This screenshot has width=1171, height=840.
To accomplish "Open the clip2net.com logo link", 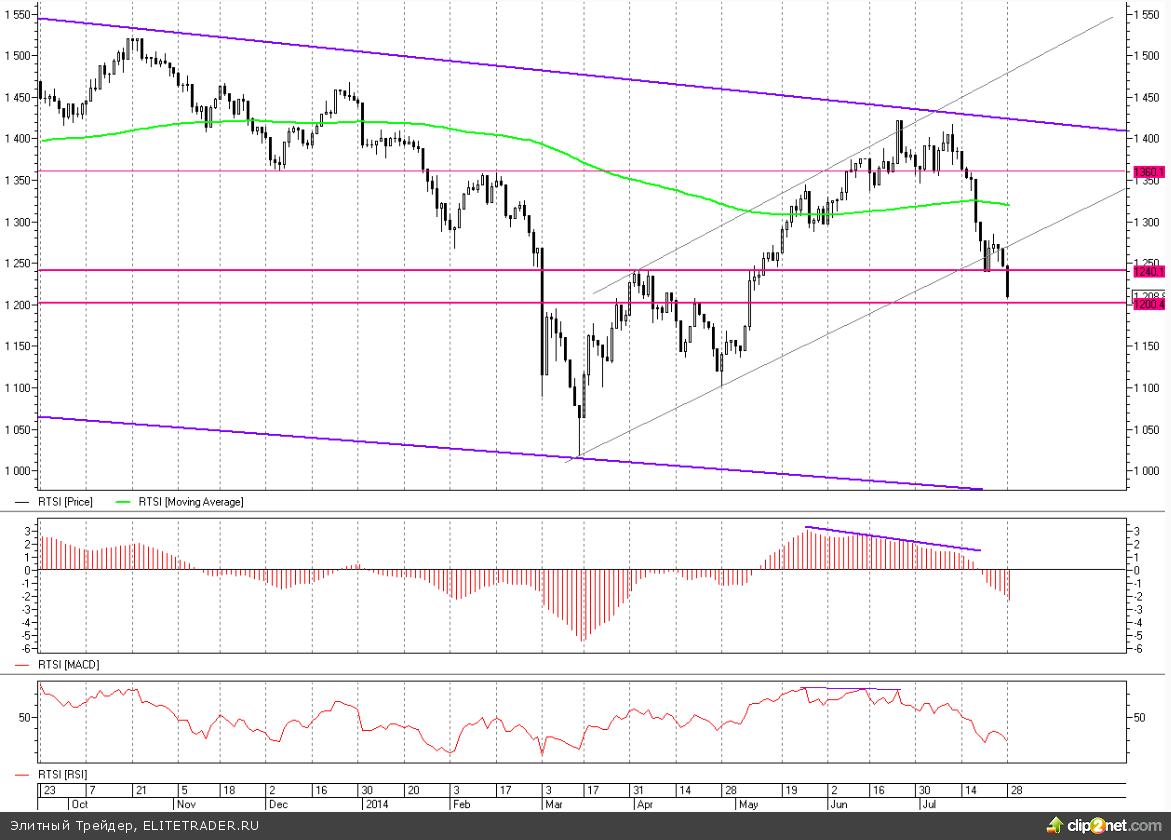I will tap(1112, 825).
